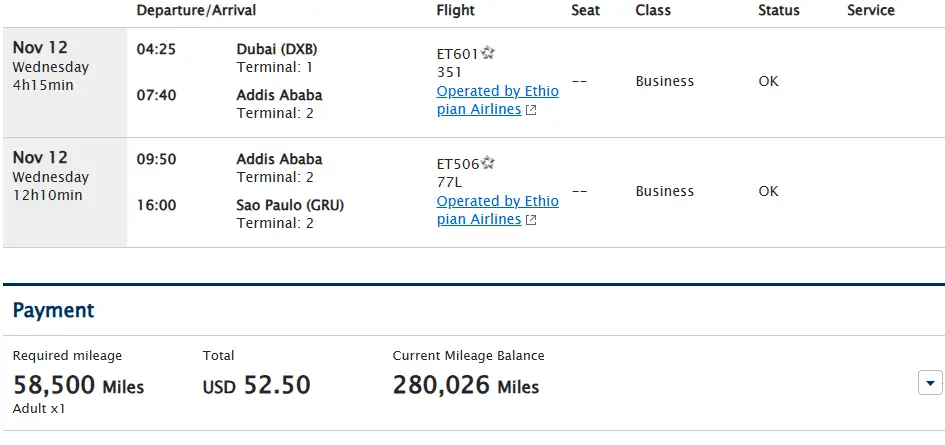This screenshot has height=445, width=945.
Task: Click the Flight column header
Action: (456, 11)
